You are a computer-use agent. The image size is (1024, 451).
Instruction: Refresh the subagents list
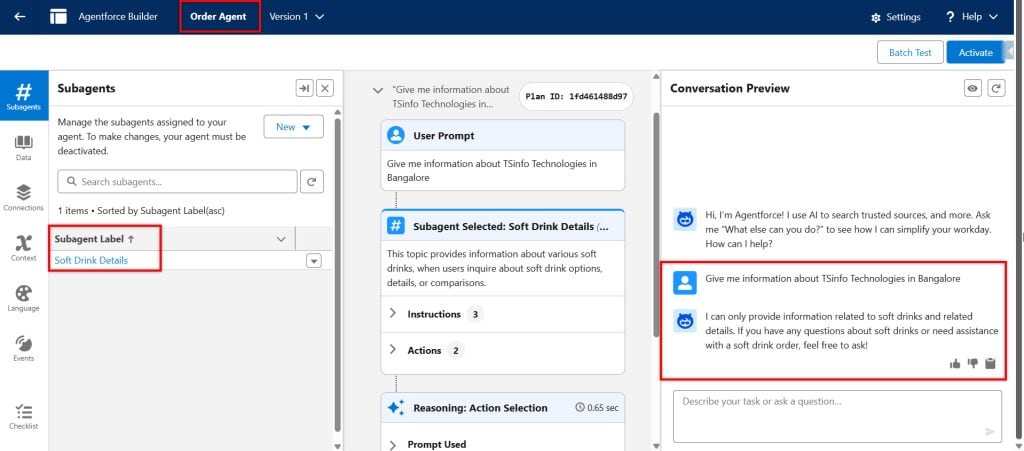click(x=312, y=181)
